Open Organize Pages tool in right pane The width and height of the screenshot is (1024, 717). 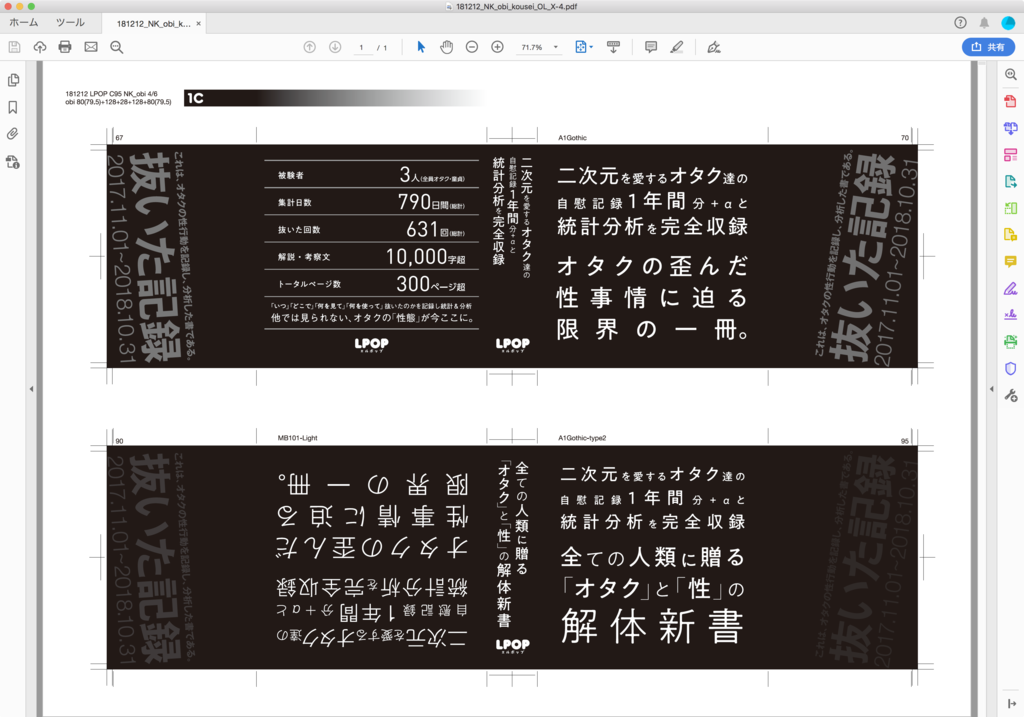pos(1010,155)
